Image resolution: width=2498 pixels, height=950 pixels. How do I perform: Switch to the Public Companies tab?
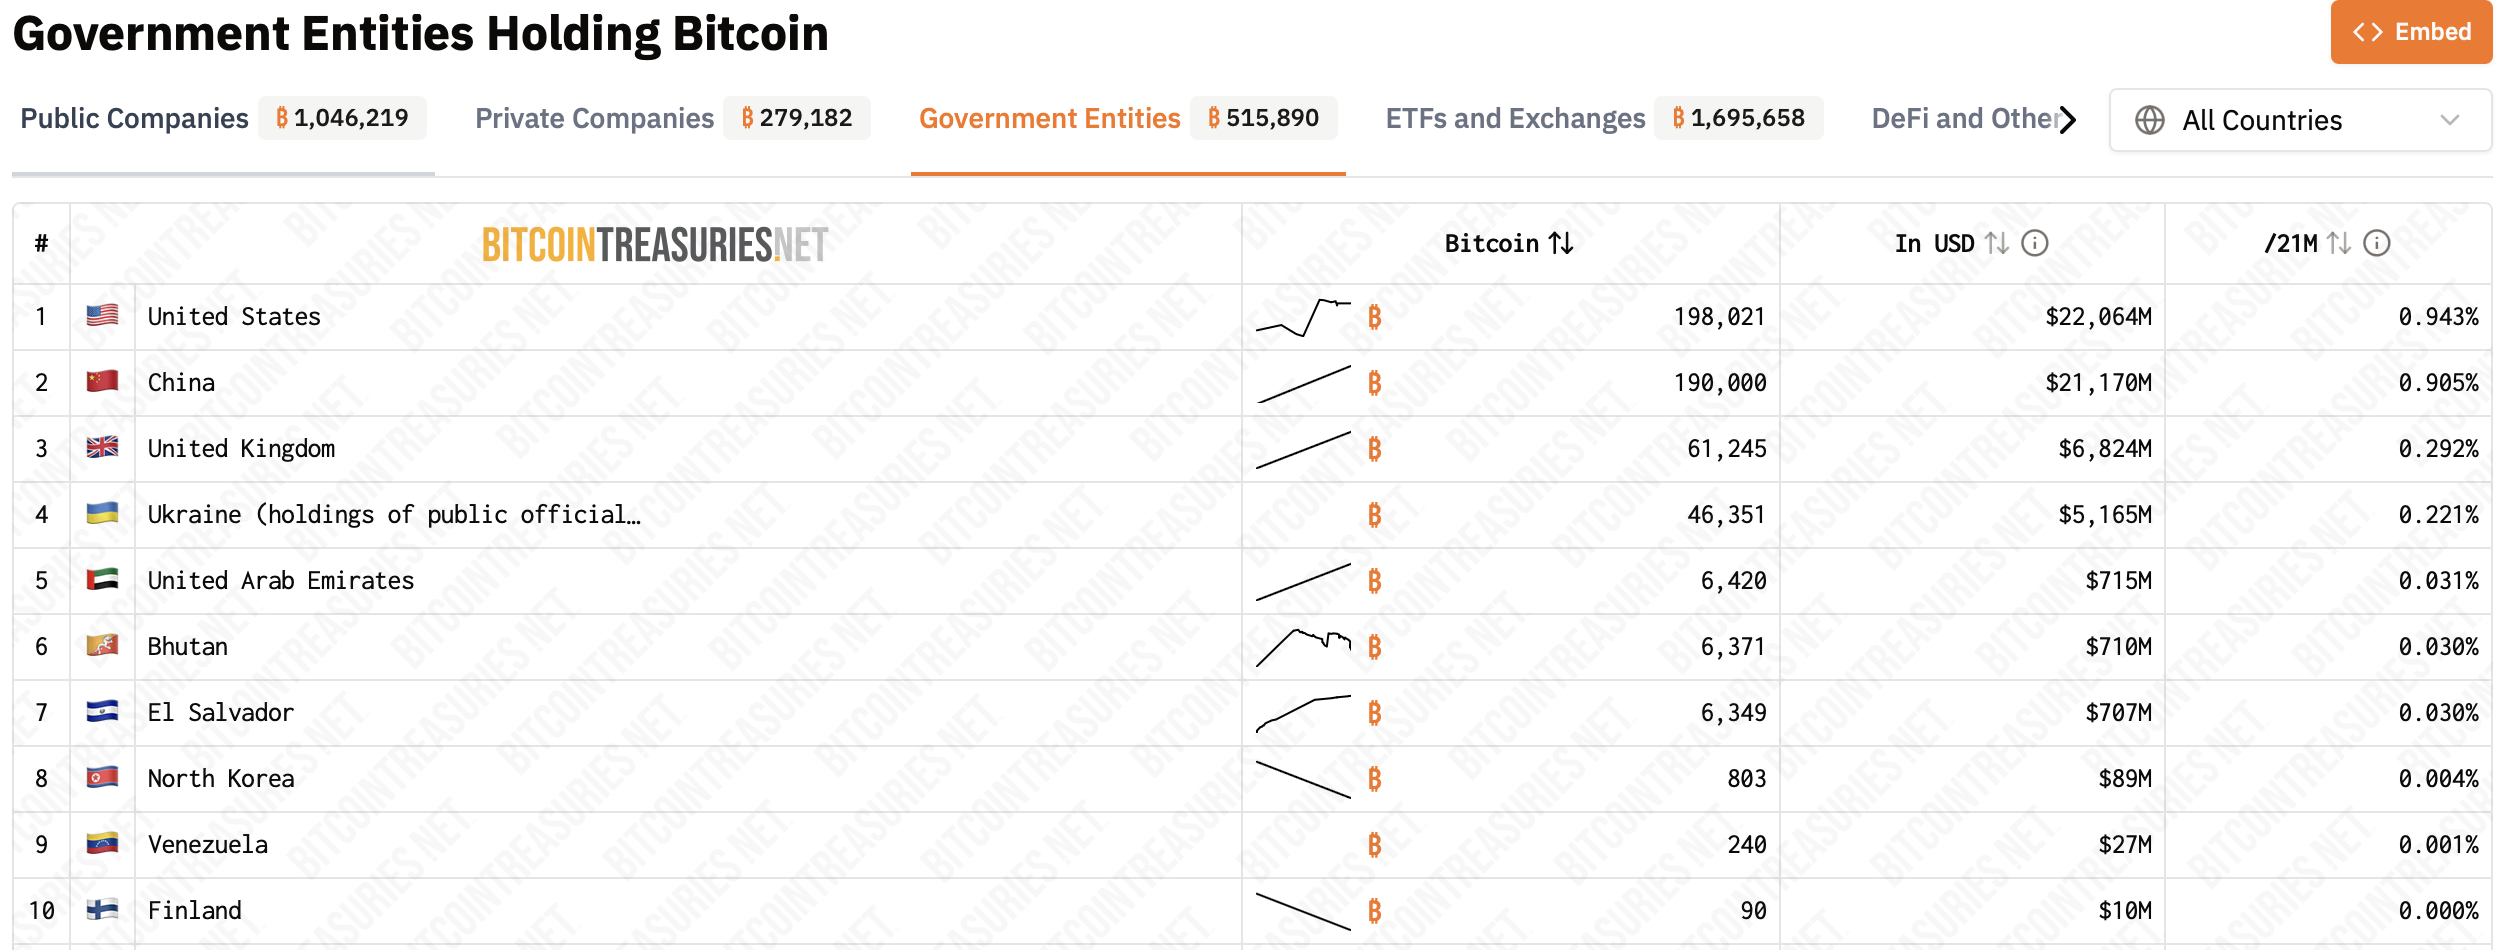[135, 118]
